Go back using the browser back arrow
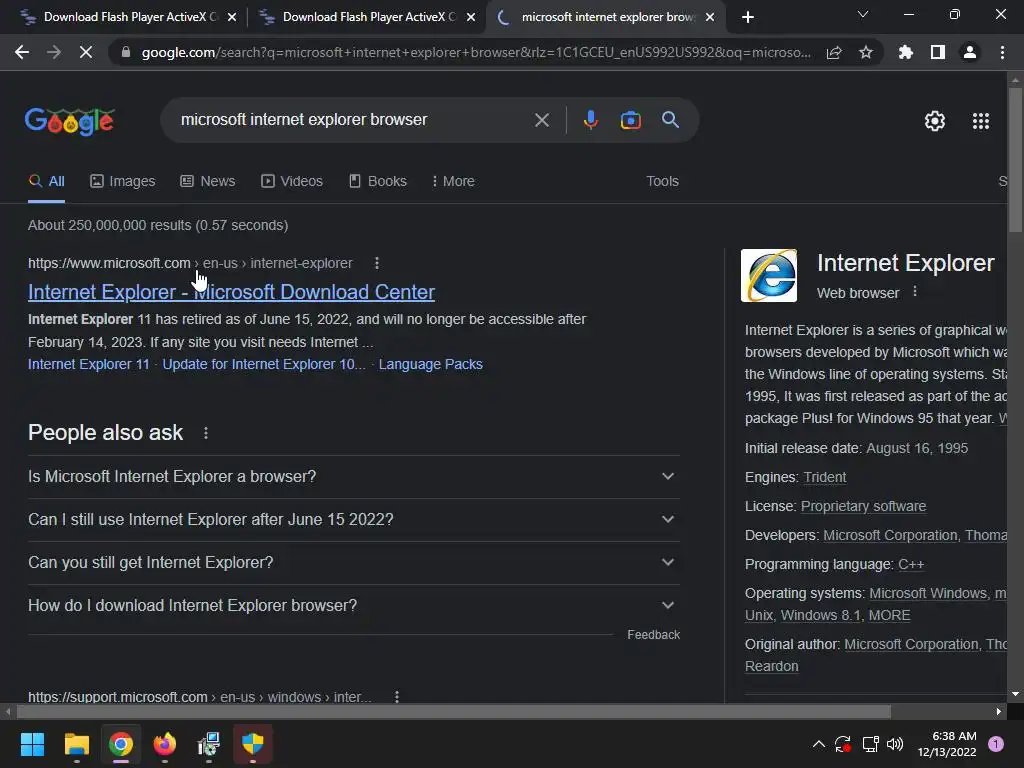Viewport: 1024px width, 768px height. click(x=22, y=52)
